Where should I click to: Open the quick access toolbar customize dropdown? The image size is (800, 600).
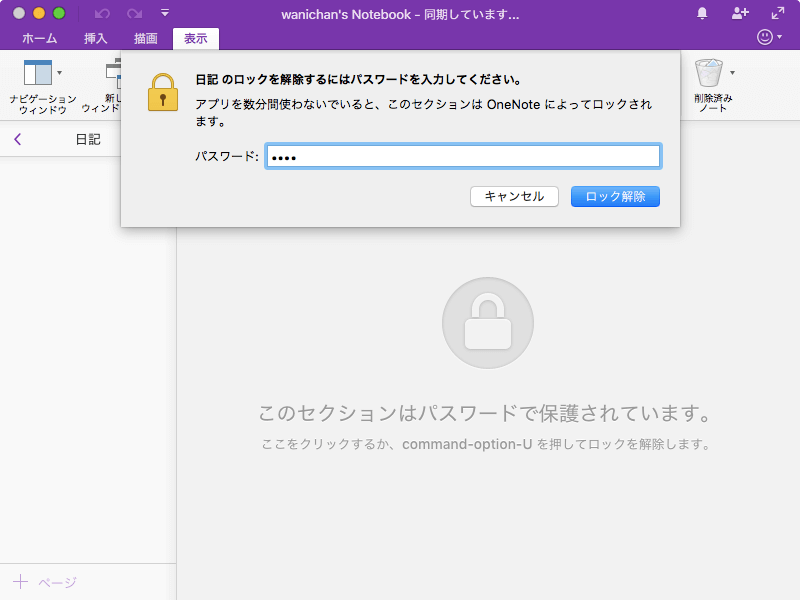click(165, 13)
